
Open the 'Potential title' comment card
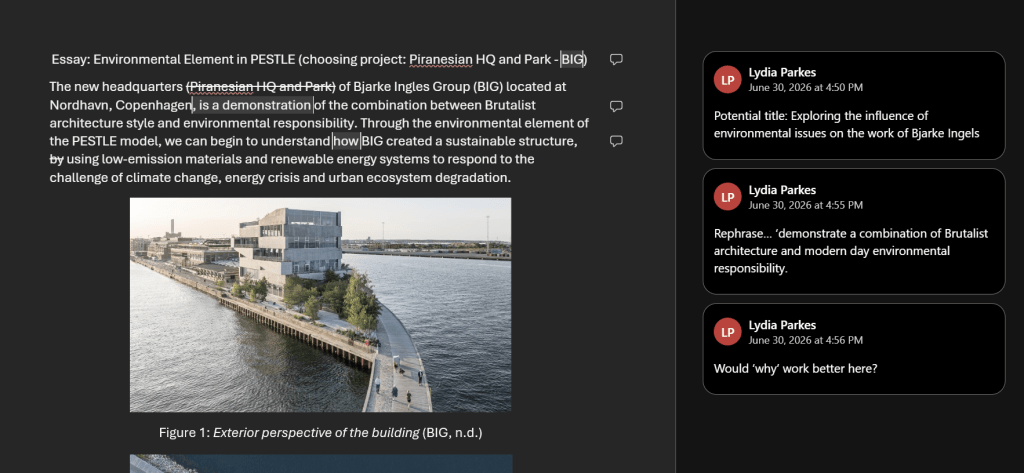tap(854, 105)
